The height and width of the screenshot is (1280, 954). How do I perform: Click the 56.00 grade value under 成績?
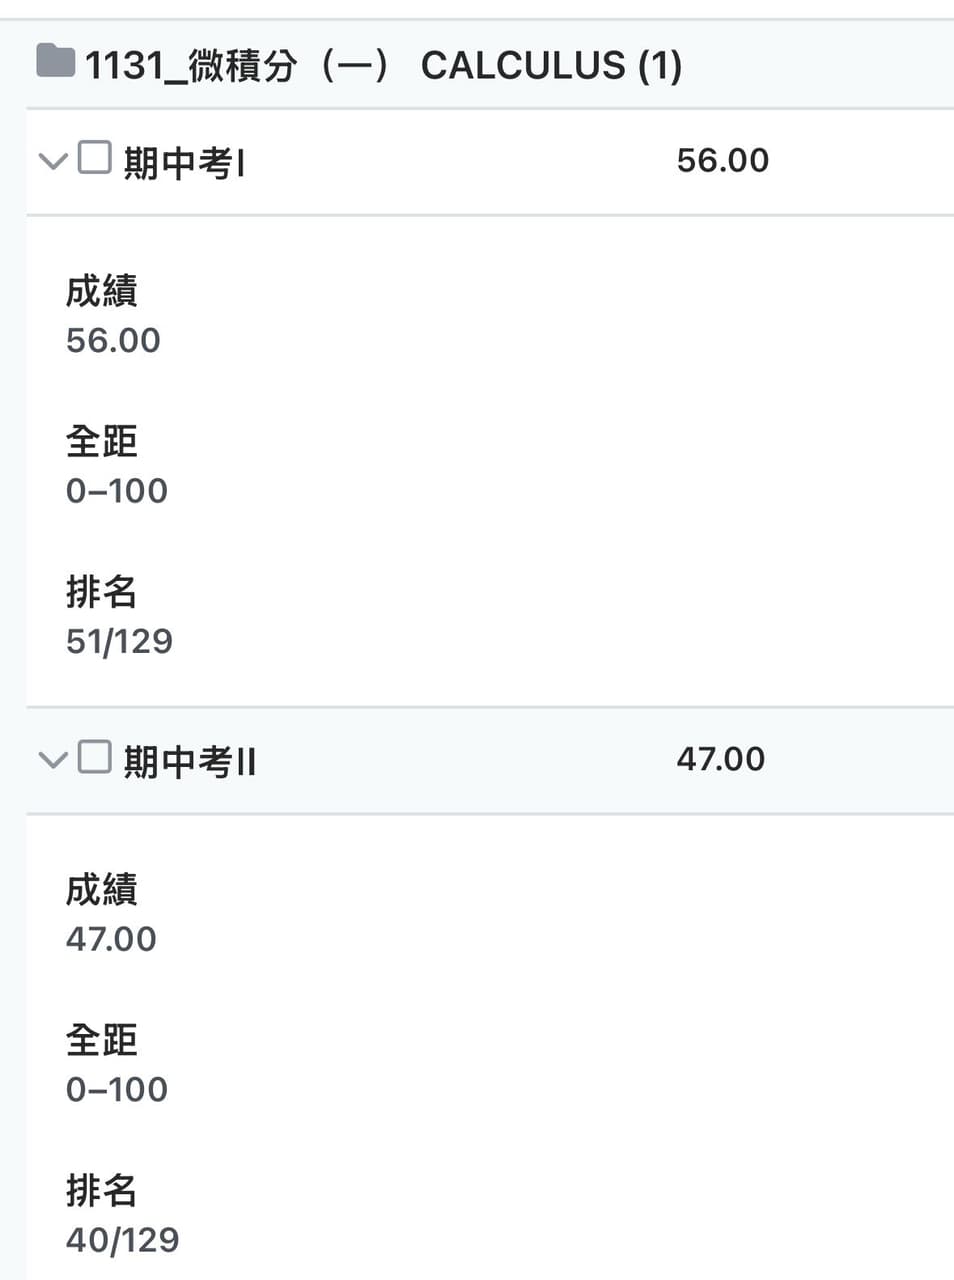(113, 340)
